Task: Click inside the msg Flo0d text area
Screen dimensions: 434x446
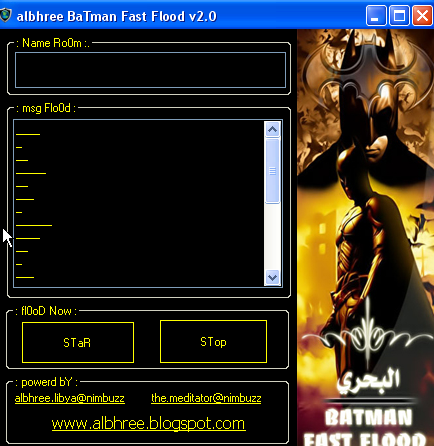Action: pos(139,203)
